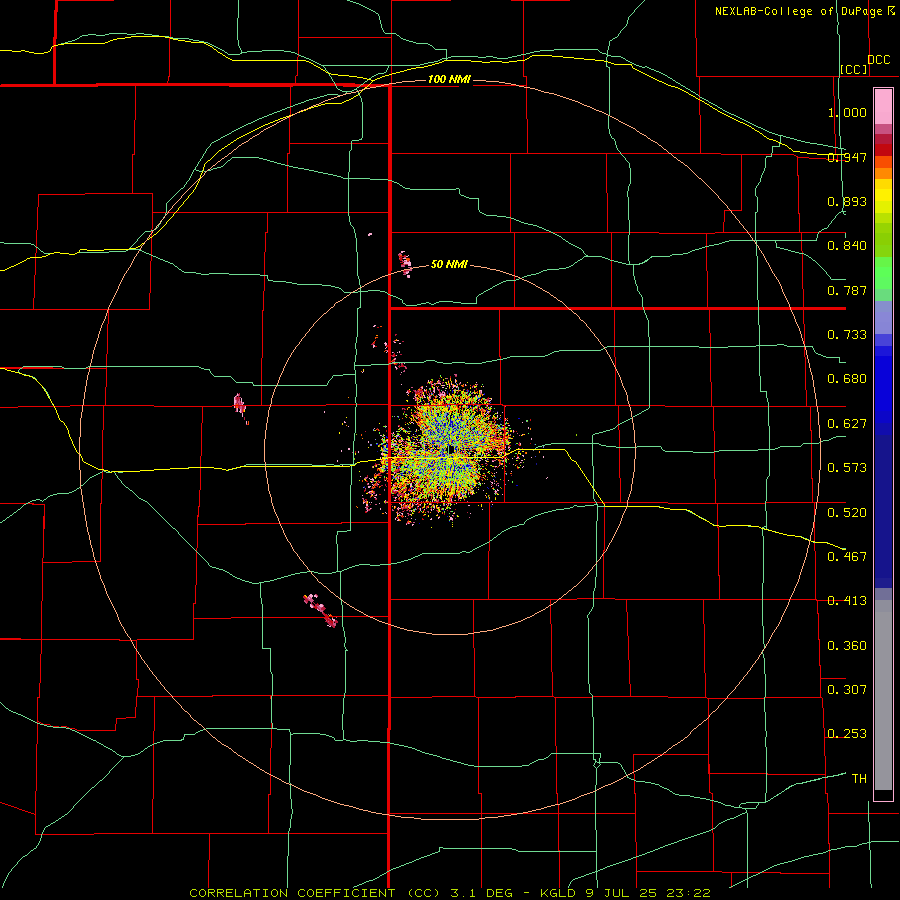Click the pink echo just north of 50 NMI ring

(x=406, y=264)
